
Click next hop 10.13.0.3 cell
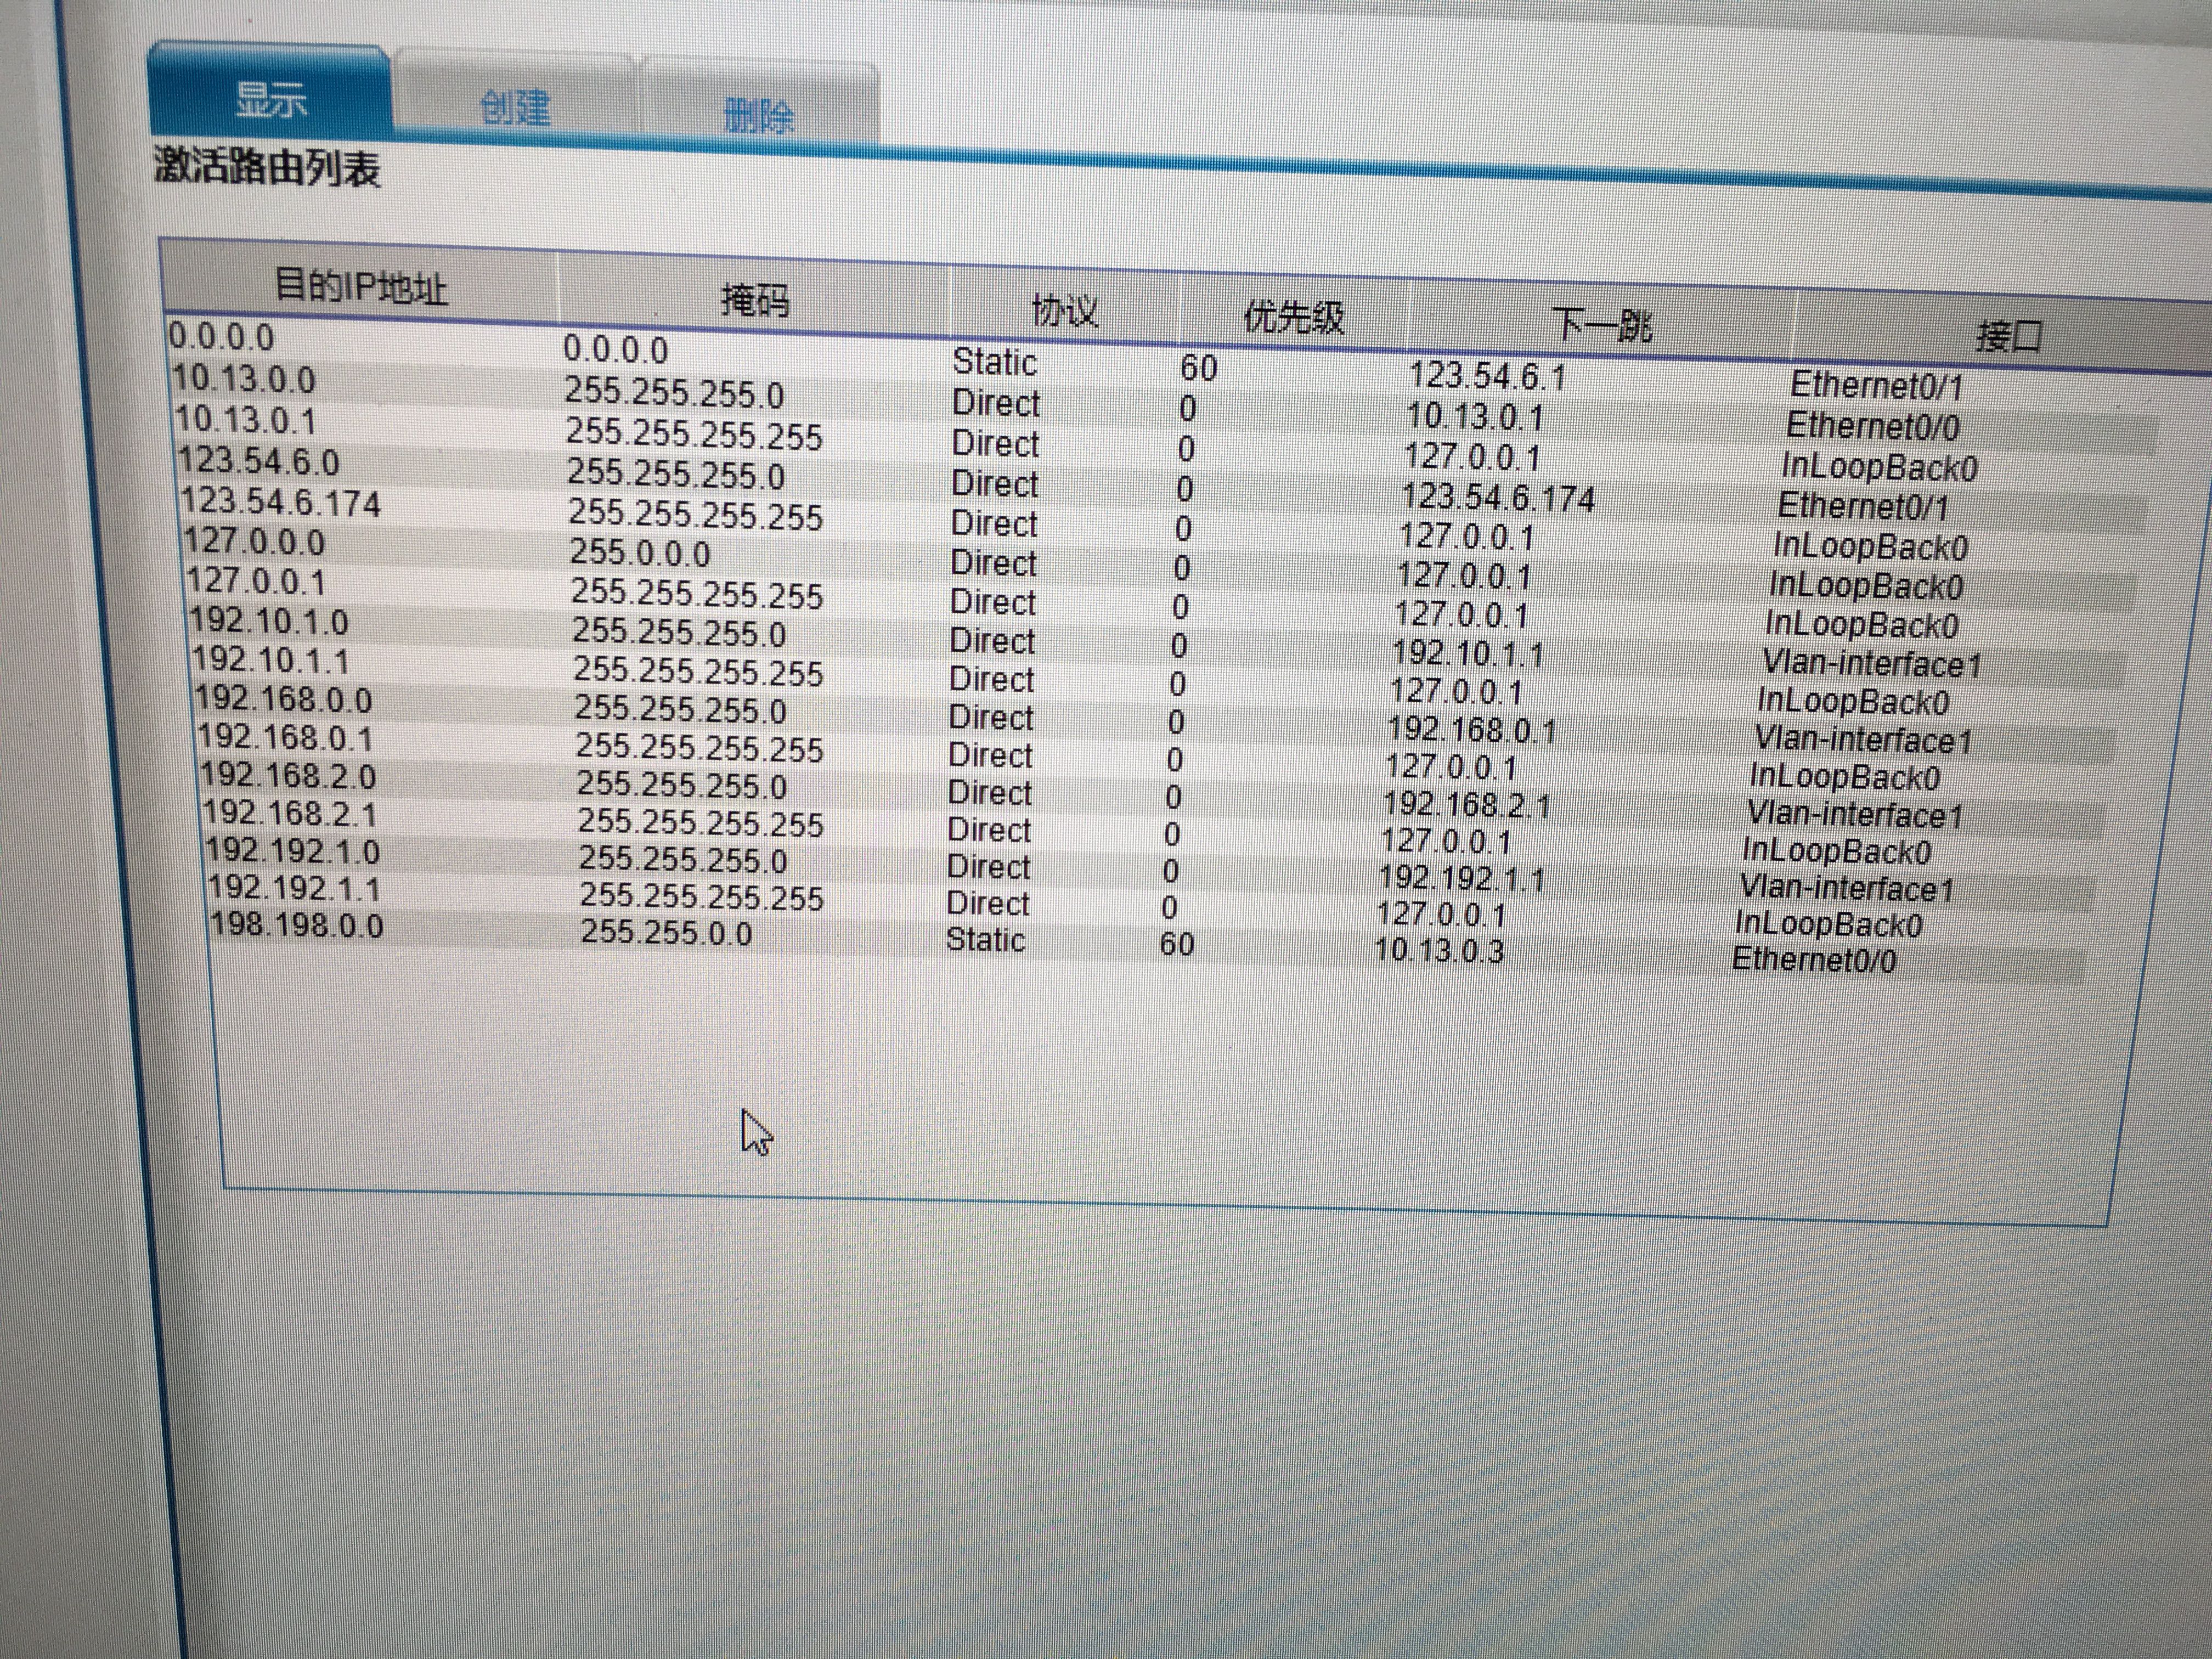point(1439,949)
